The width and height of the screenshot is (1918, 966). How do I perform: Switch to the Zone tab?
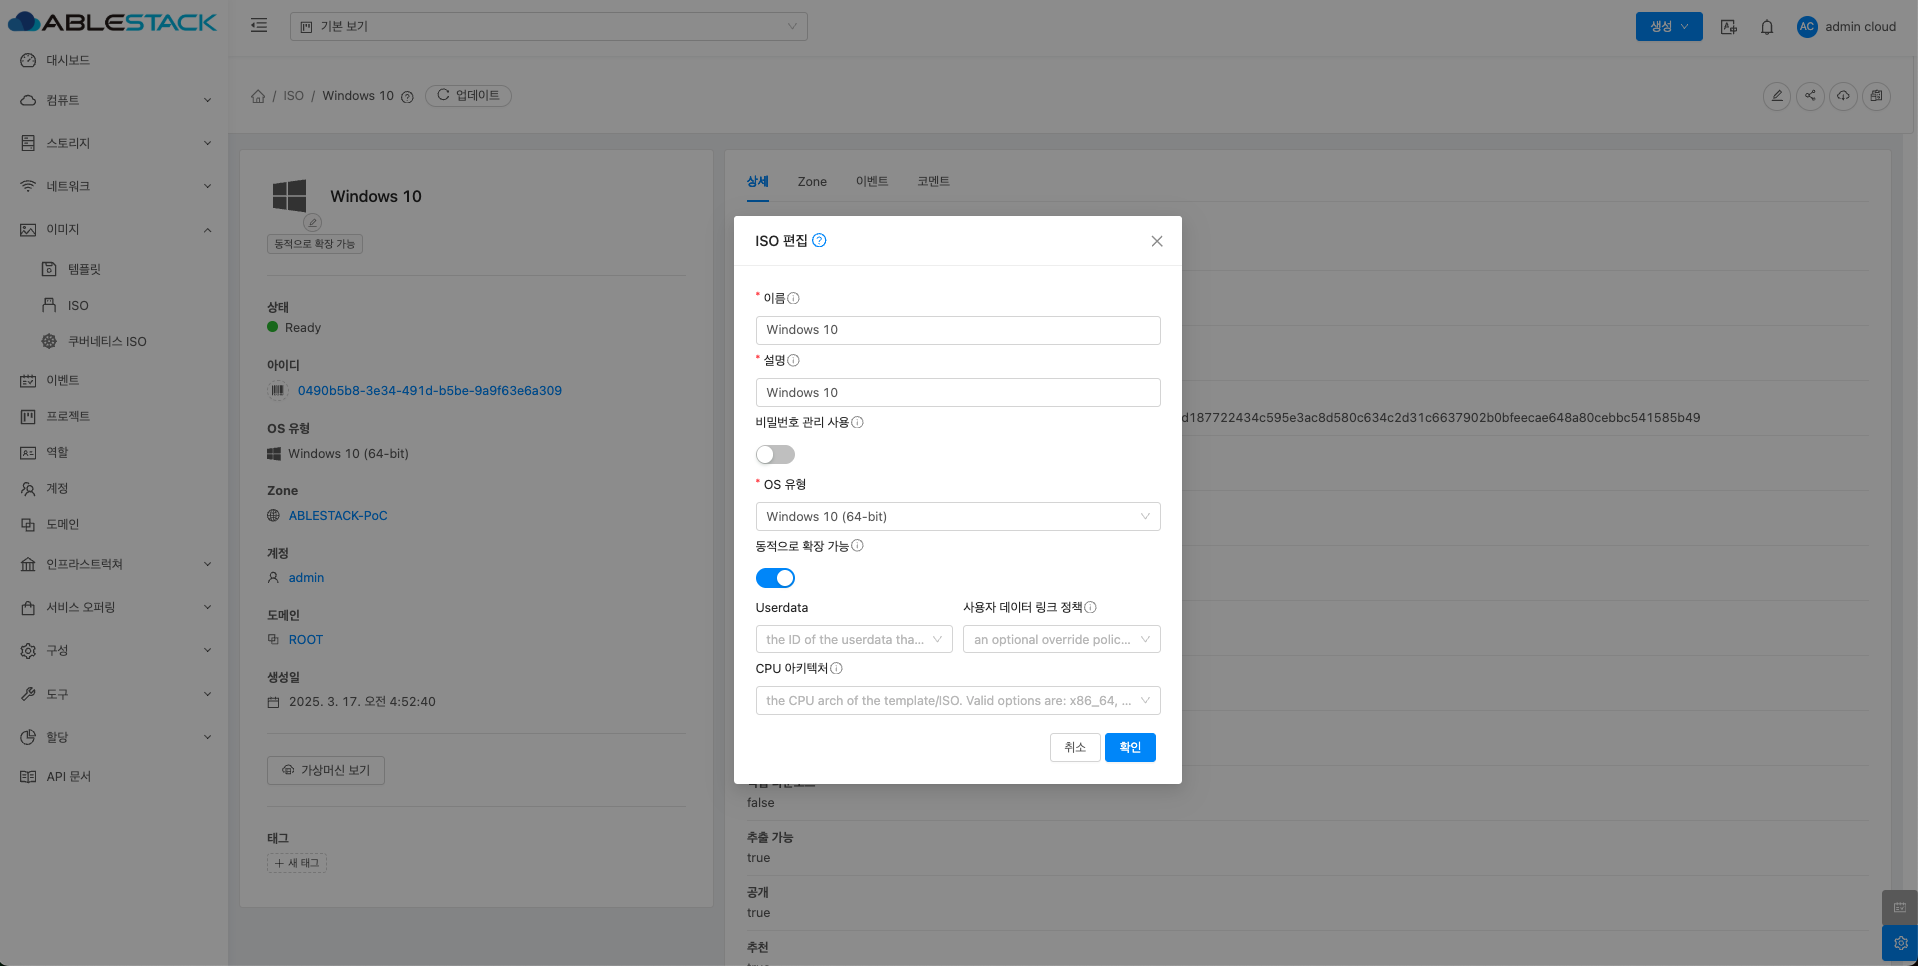click(x=811, y=182)
